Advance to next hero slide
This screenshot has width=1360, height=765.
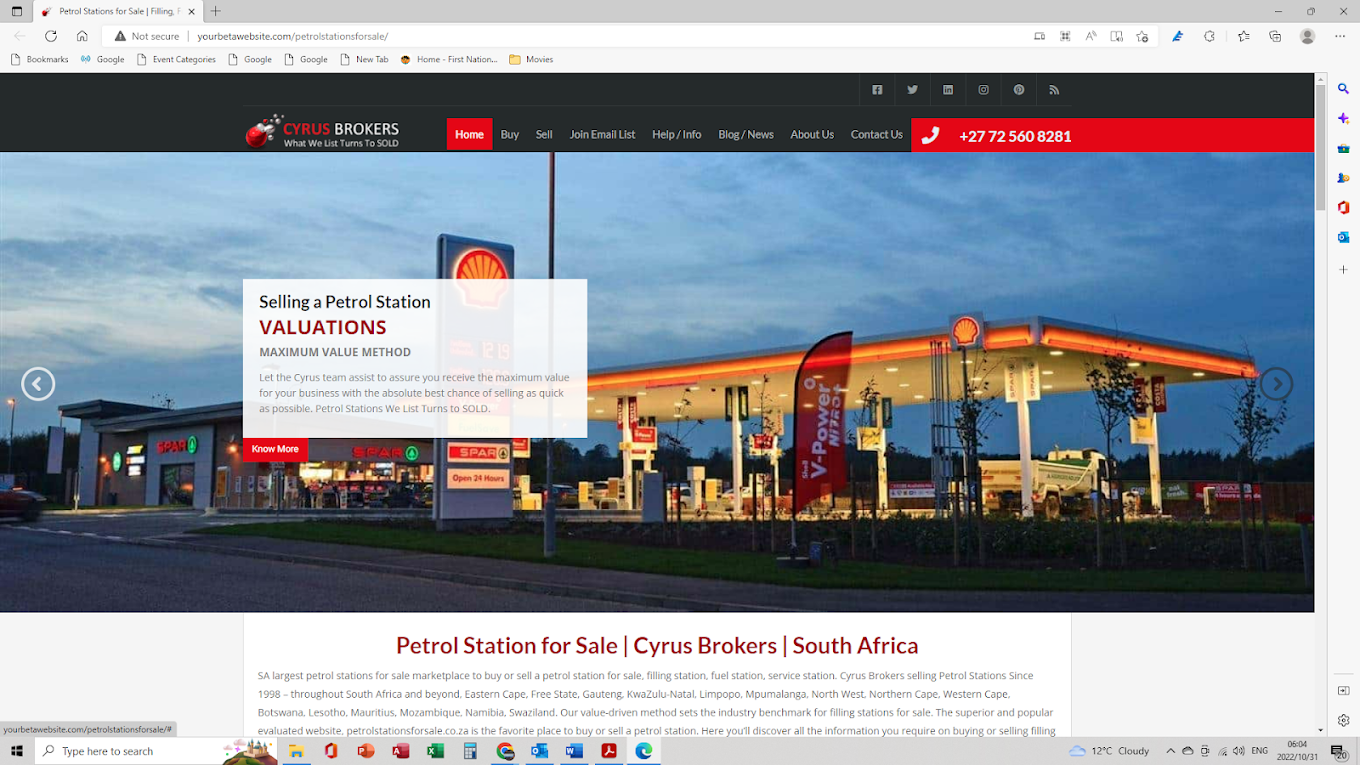tap(1276, 383)
